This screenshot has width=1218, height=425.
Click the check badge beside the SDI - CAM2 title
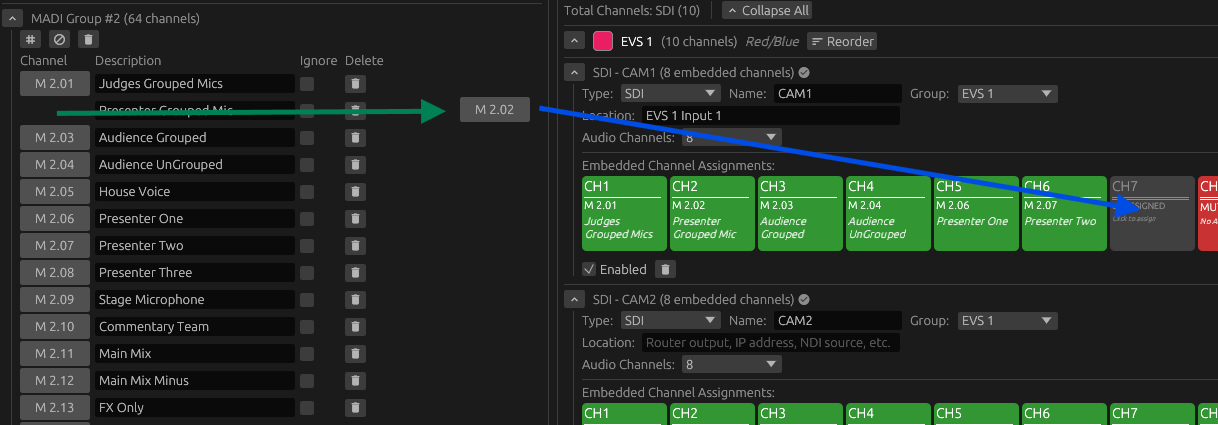point(804,298)
